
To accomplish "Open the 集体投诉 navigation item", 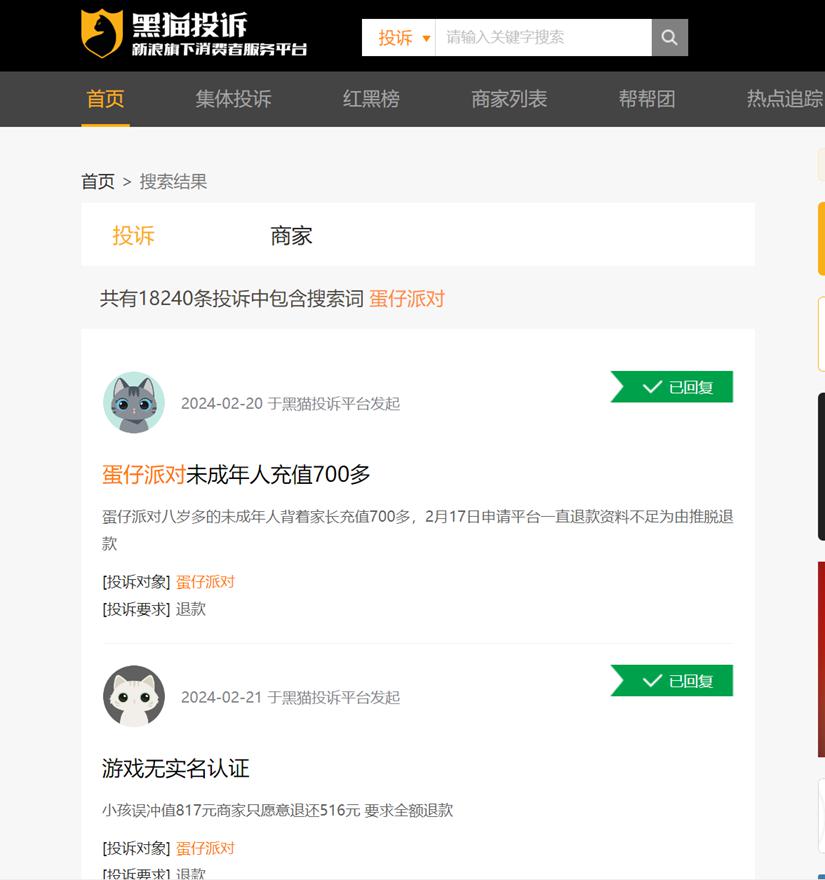I will 233,99.
